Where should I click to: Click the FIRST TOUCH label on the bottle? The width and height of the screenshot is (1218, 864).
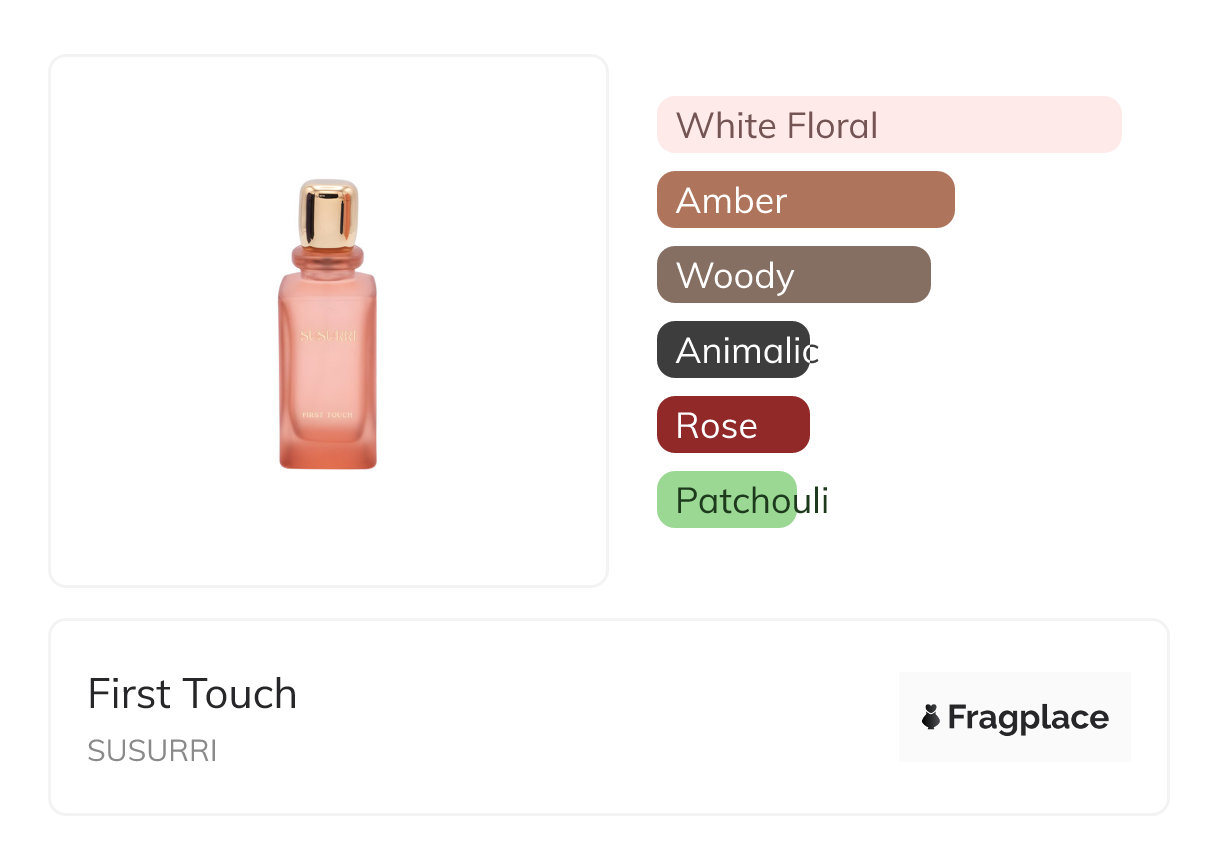point(327,414)
